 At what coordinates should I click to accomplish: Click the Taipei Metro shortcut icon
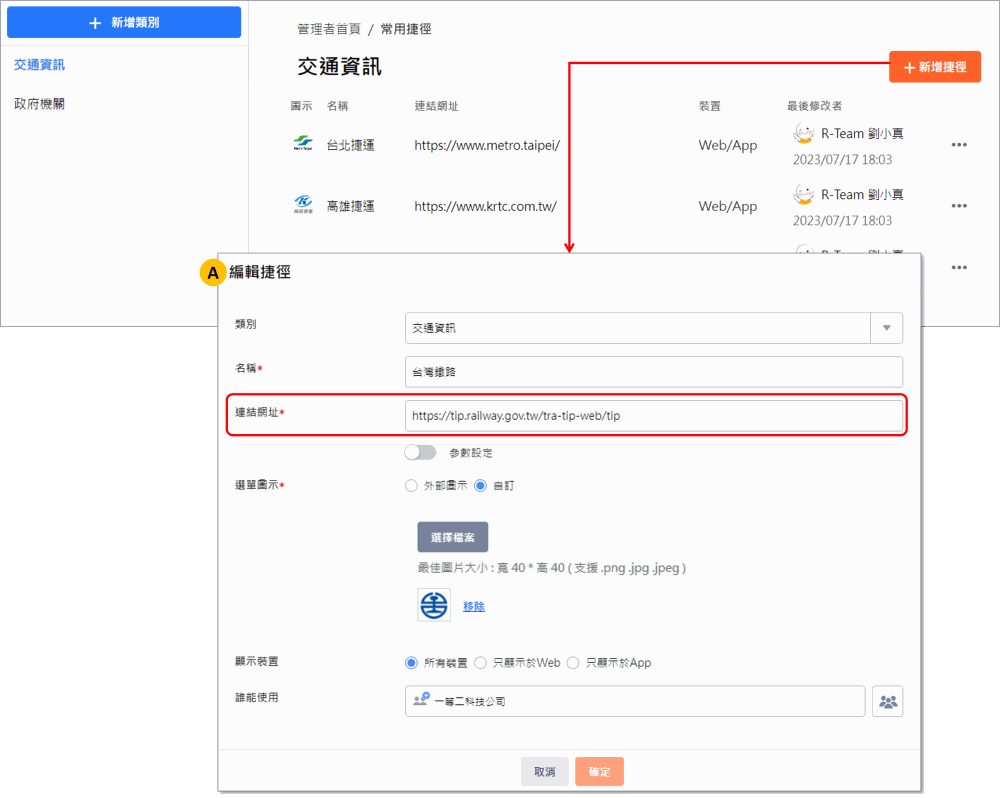click(302, 145)
